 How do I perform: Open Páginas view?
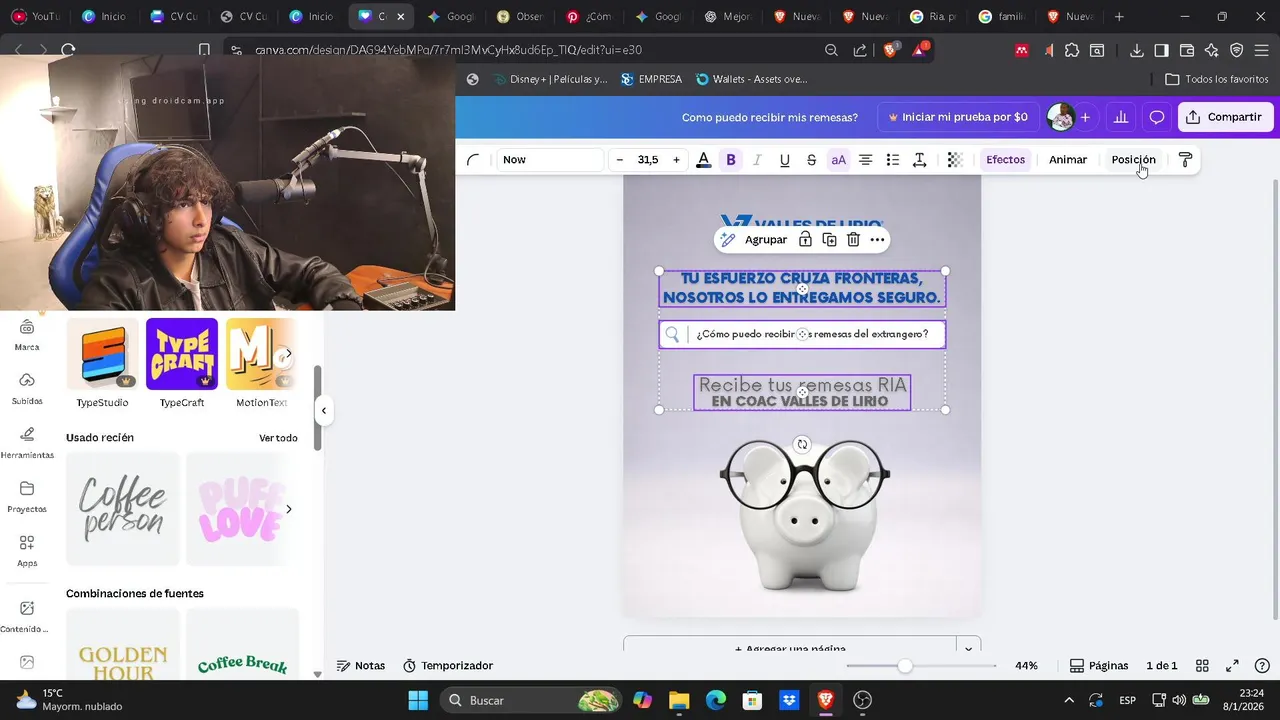click(1099, 666)
